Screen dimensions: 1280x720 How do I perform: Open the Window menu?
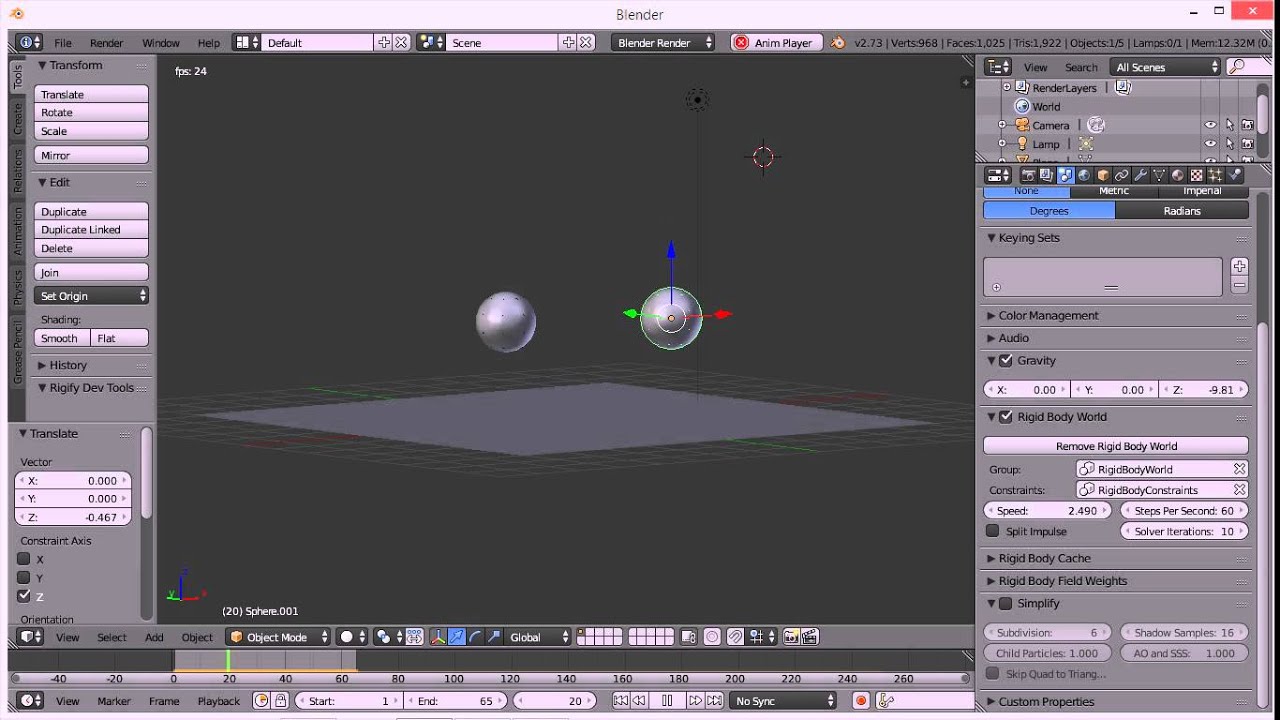pos(161,43)
